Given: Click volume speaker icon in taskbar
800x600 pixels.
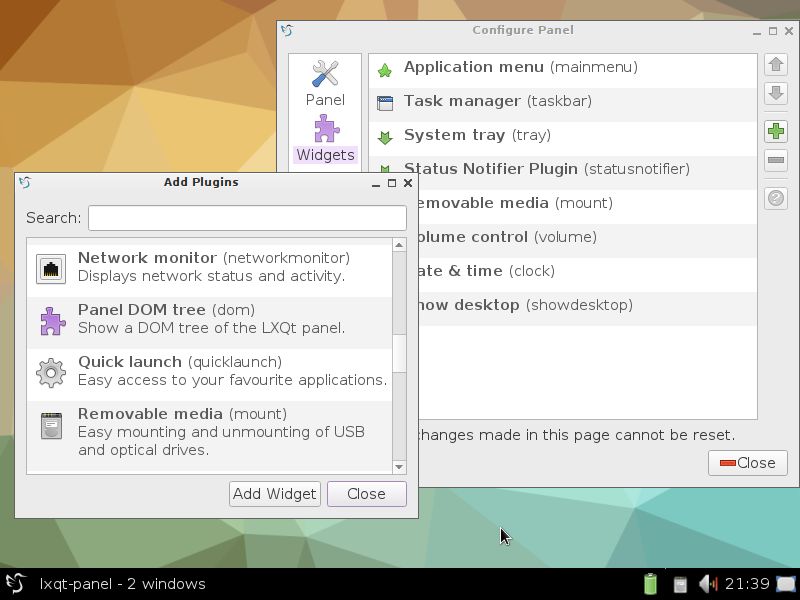Looking at the screenshot, I should click(708, 584).
